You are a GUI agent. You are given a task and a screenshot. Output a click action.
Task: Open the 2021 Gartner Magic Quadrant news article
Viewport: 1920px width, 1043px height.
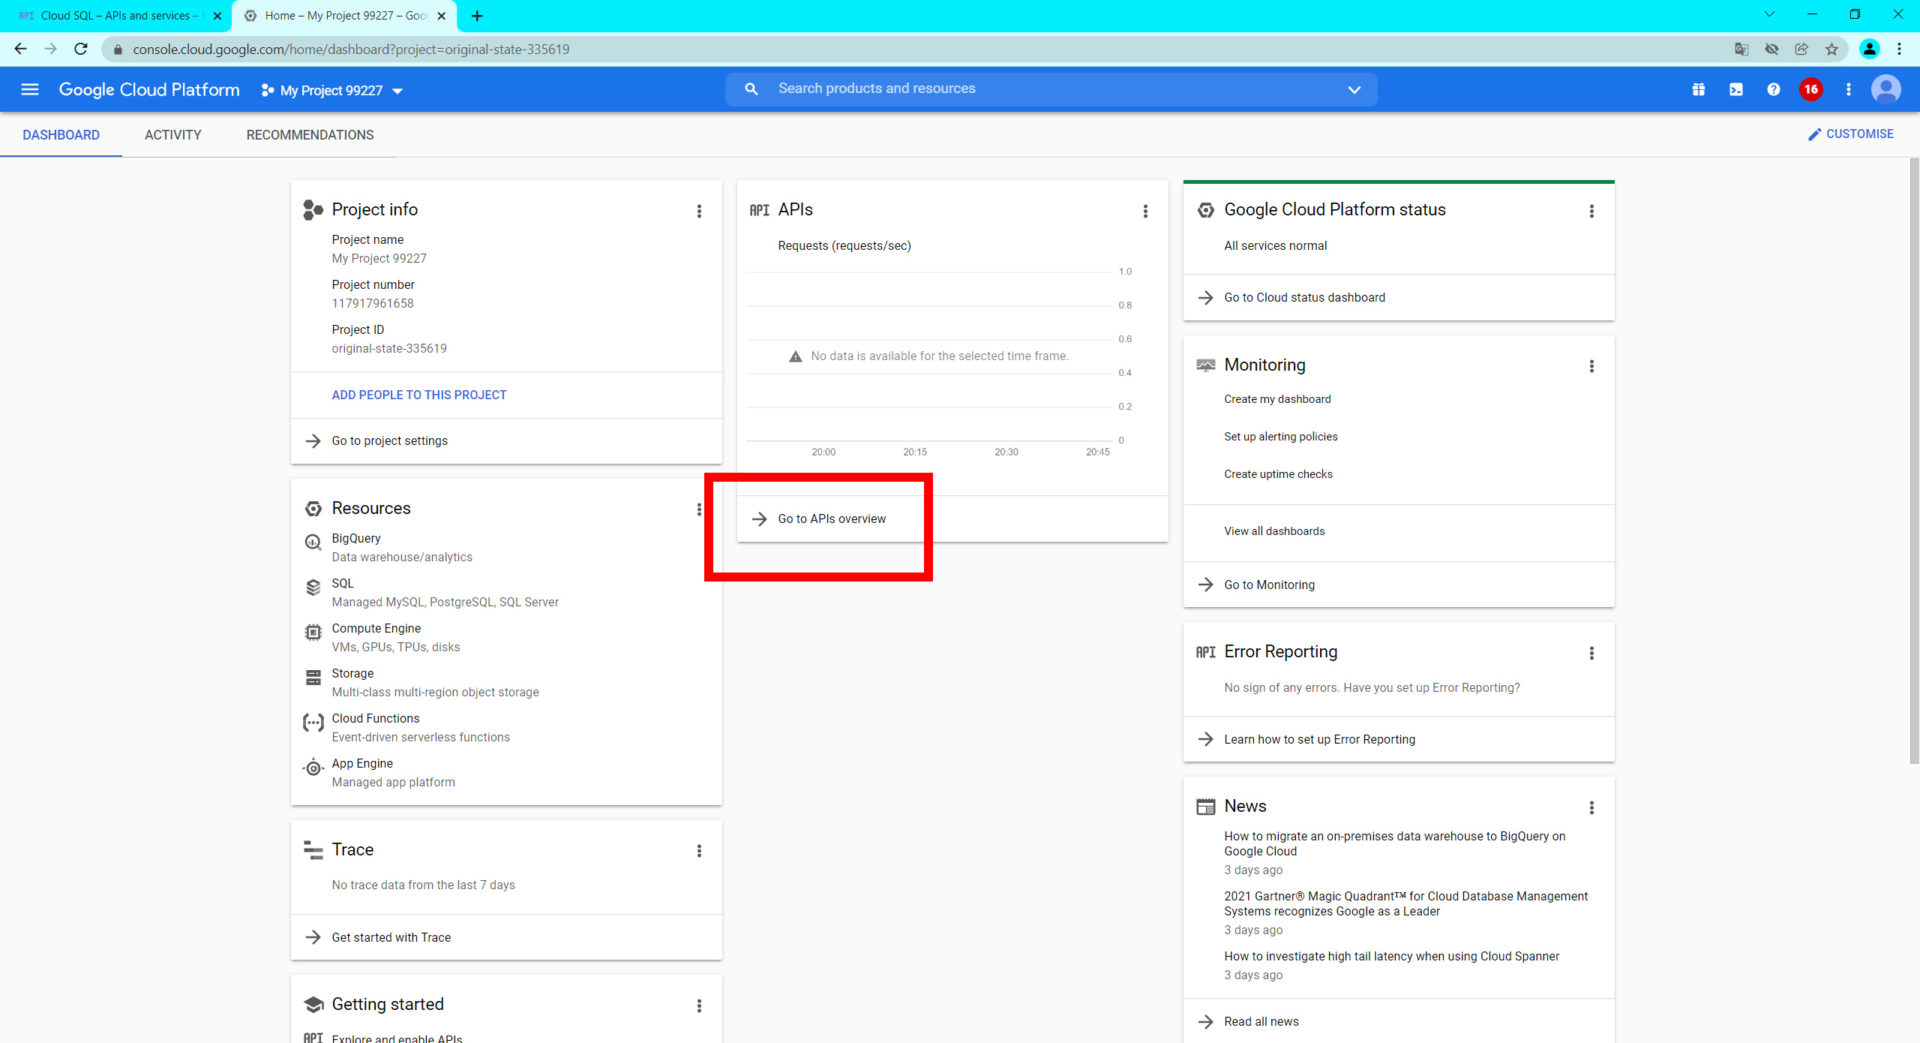pos(1405,904)
